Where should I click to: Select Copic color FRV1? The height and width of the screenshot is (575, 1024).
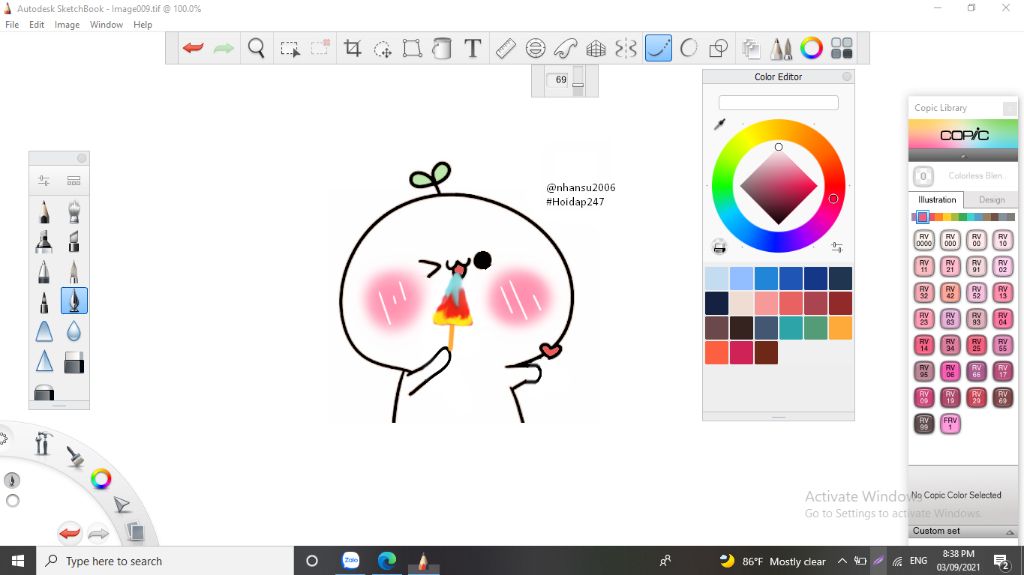[x=950, y=424]
